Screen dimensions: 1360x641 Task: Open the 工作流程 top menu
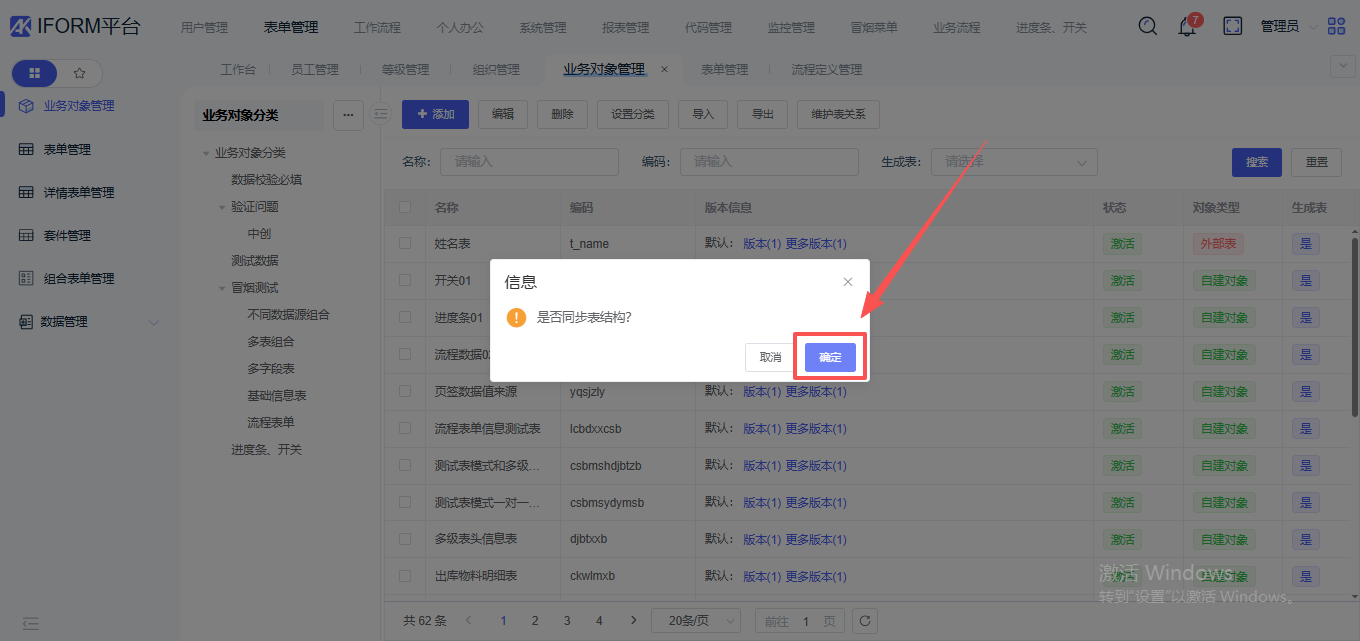click(377, 27)
